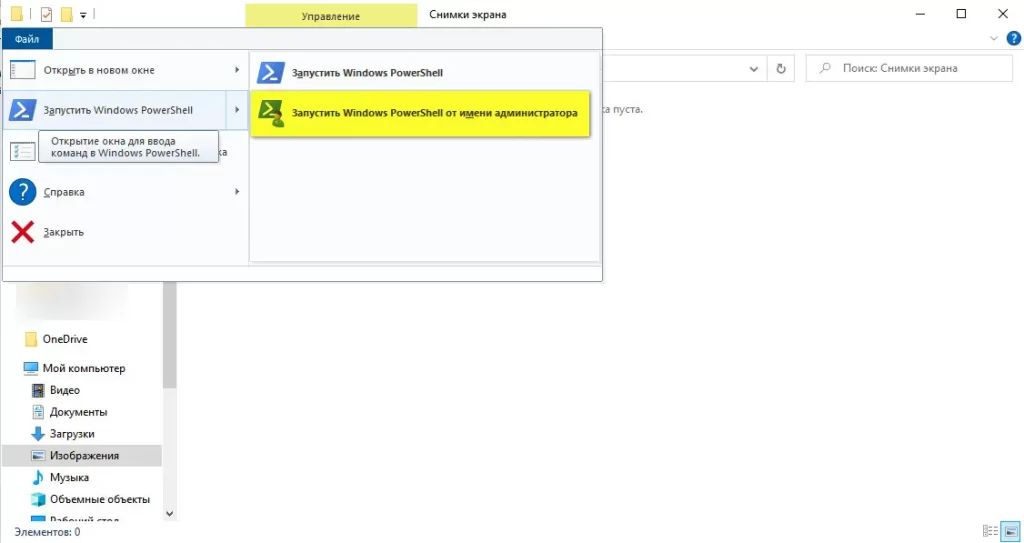The image size is (1024, 543).
Task: Select Открыть в новом окне menu entry
Action: pos(125,70)
